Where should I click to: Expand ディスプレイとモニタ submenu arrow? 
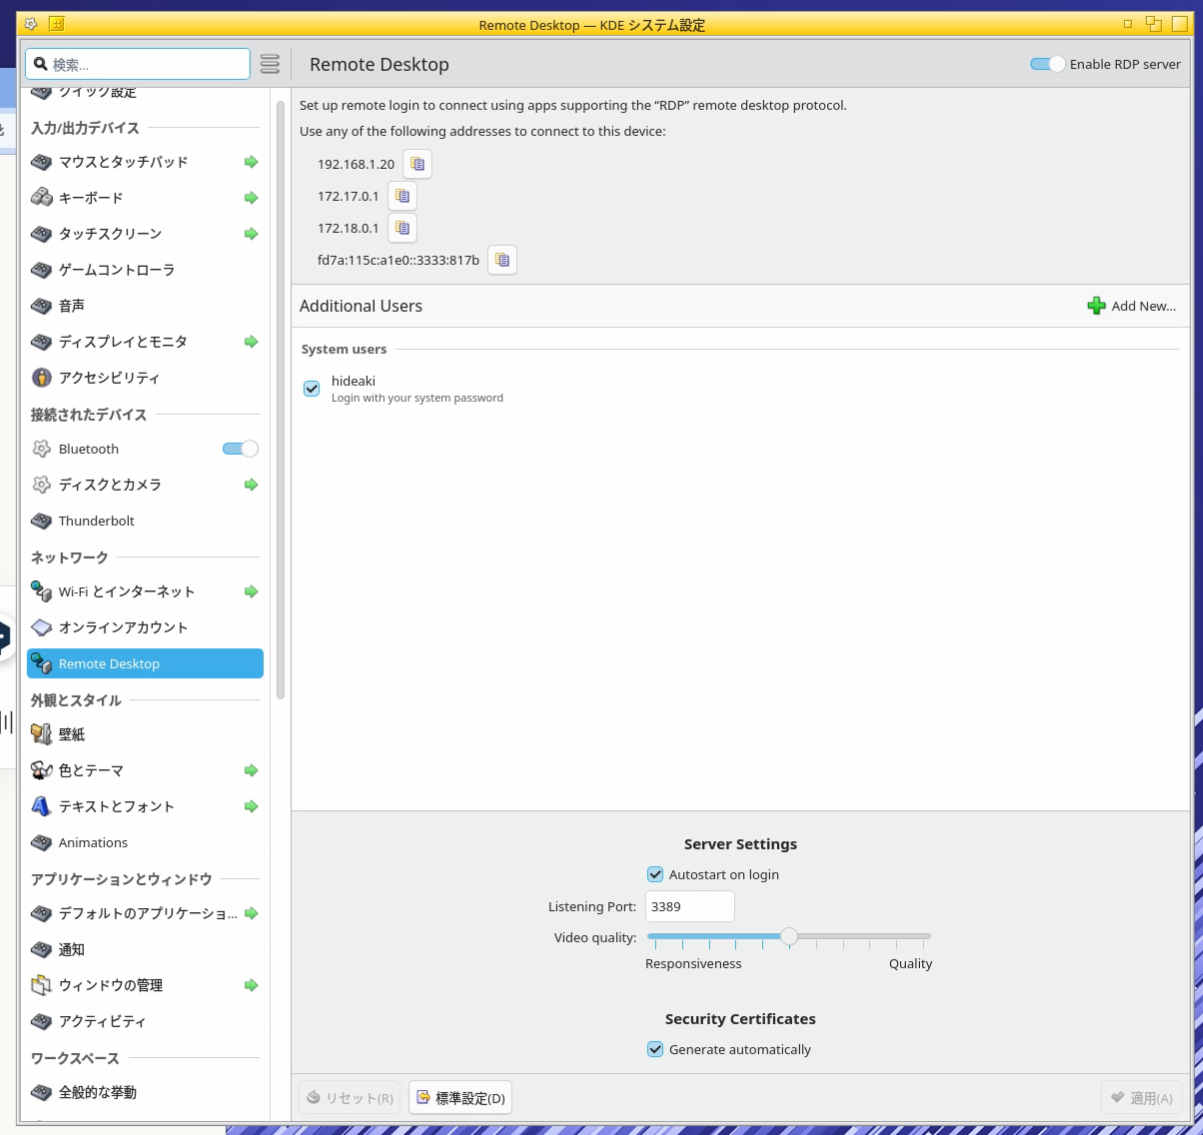click(251, 342)
